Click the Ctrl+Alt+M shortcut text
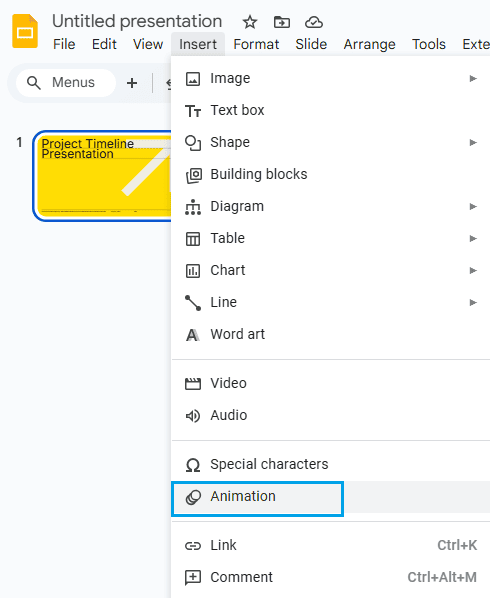 tap(442, 578)
